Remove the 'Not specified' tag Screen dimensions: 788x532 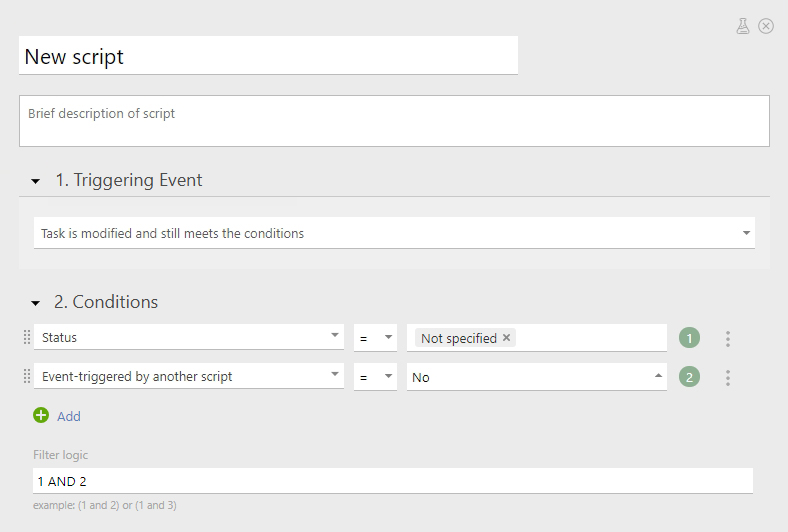point(507,338)
